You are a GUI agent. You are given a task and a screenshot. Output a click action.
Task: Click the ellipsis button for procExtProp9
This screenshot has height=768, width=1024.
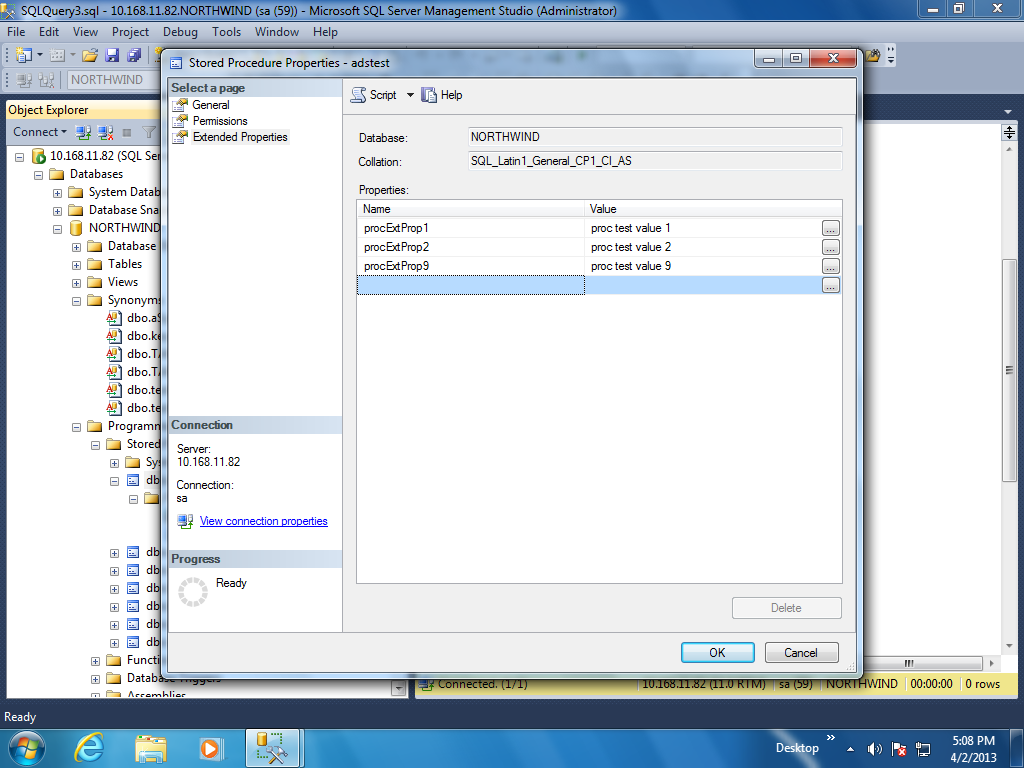pos(830,266)
